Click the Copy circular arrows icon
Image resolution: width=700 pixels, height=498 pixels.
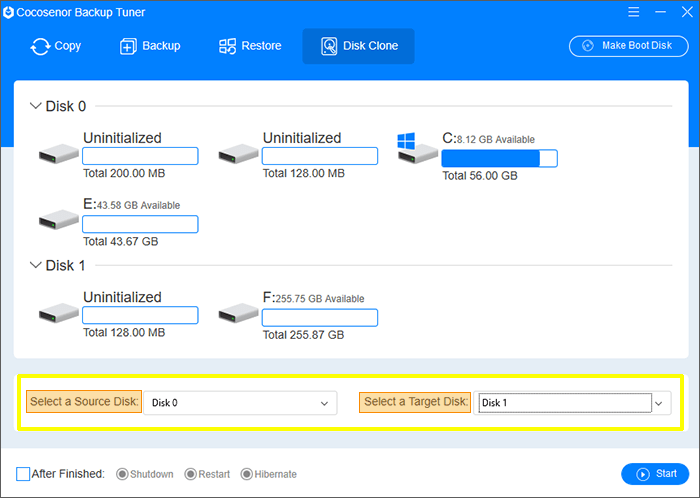(x=40, y=46)
